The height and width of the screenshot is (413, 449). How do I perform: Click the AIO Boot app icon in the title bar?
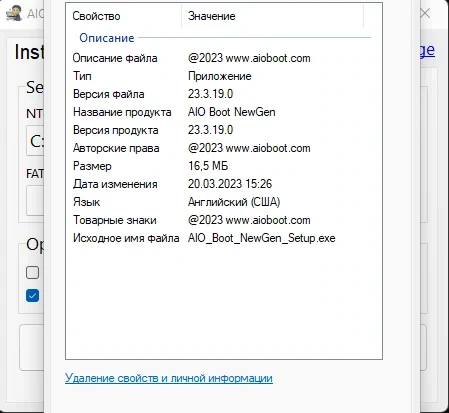click(x=14, y=14)
